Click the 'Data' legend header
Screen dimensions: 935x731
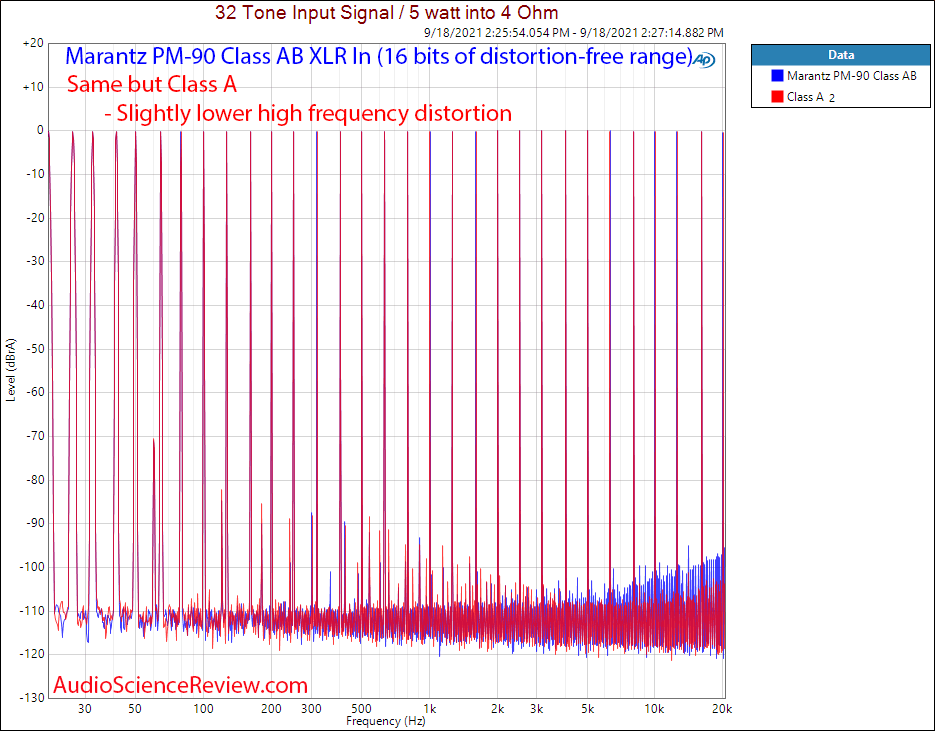click(841, 55)
